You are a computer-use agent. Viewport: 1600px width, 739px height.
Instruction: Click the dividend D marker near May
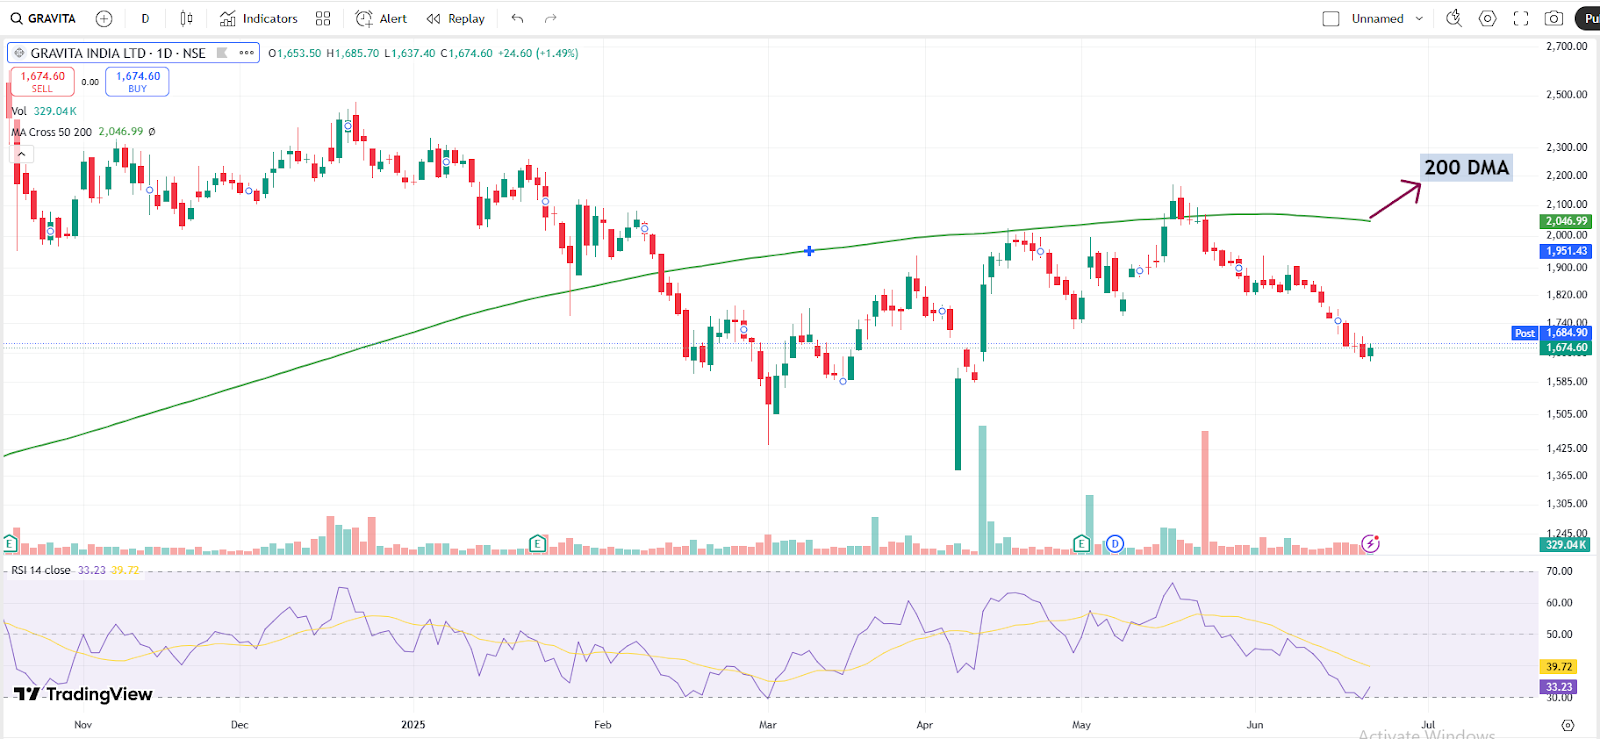click(x=1115, y=544)
